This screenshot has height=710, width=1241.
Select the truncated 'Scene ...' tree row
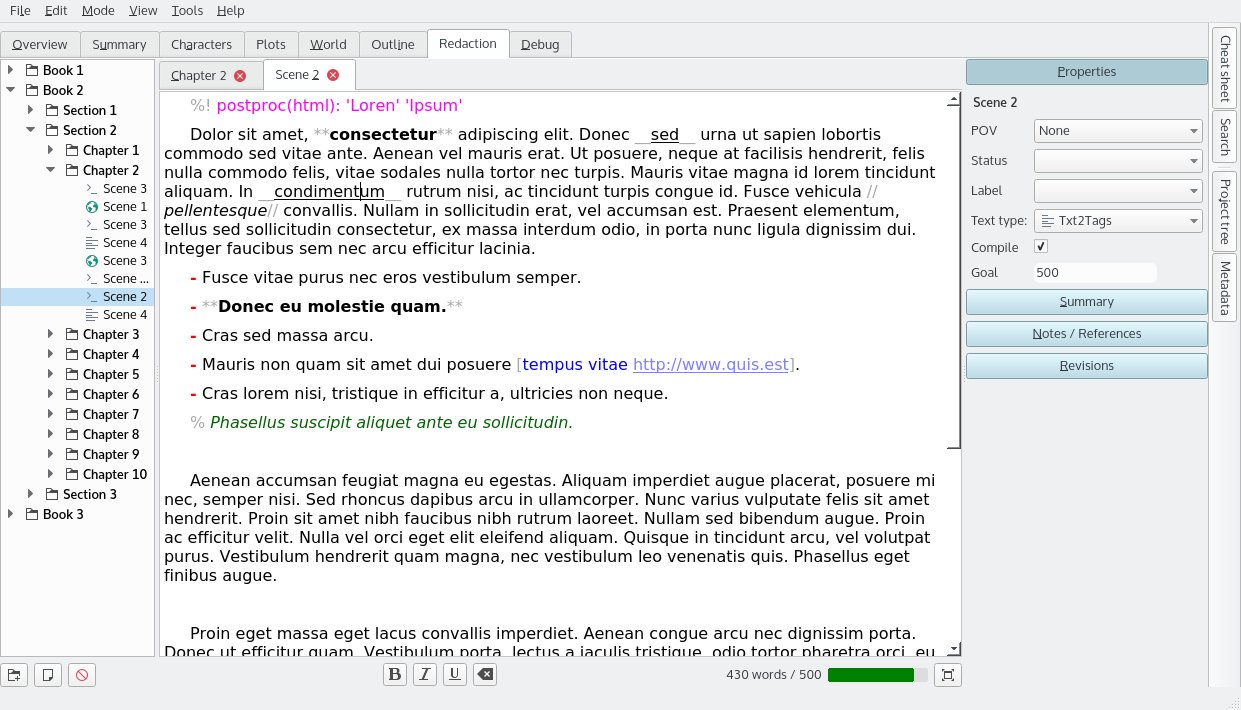(x=79, y=279)
